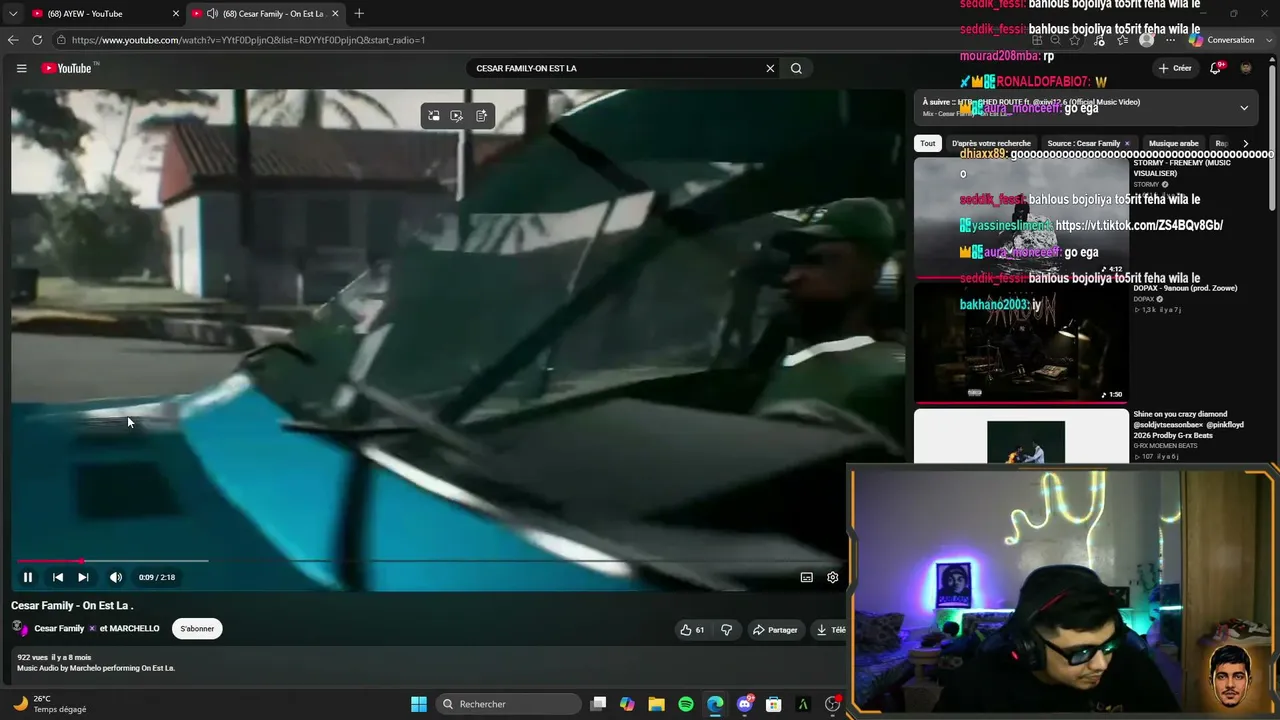Close the AYEW - YouTube tab

coord(176,14)
